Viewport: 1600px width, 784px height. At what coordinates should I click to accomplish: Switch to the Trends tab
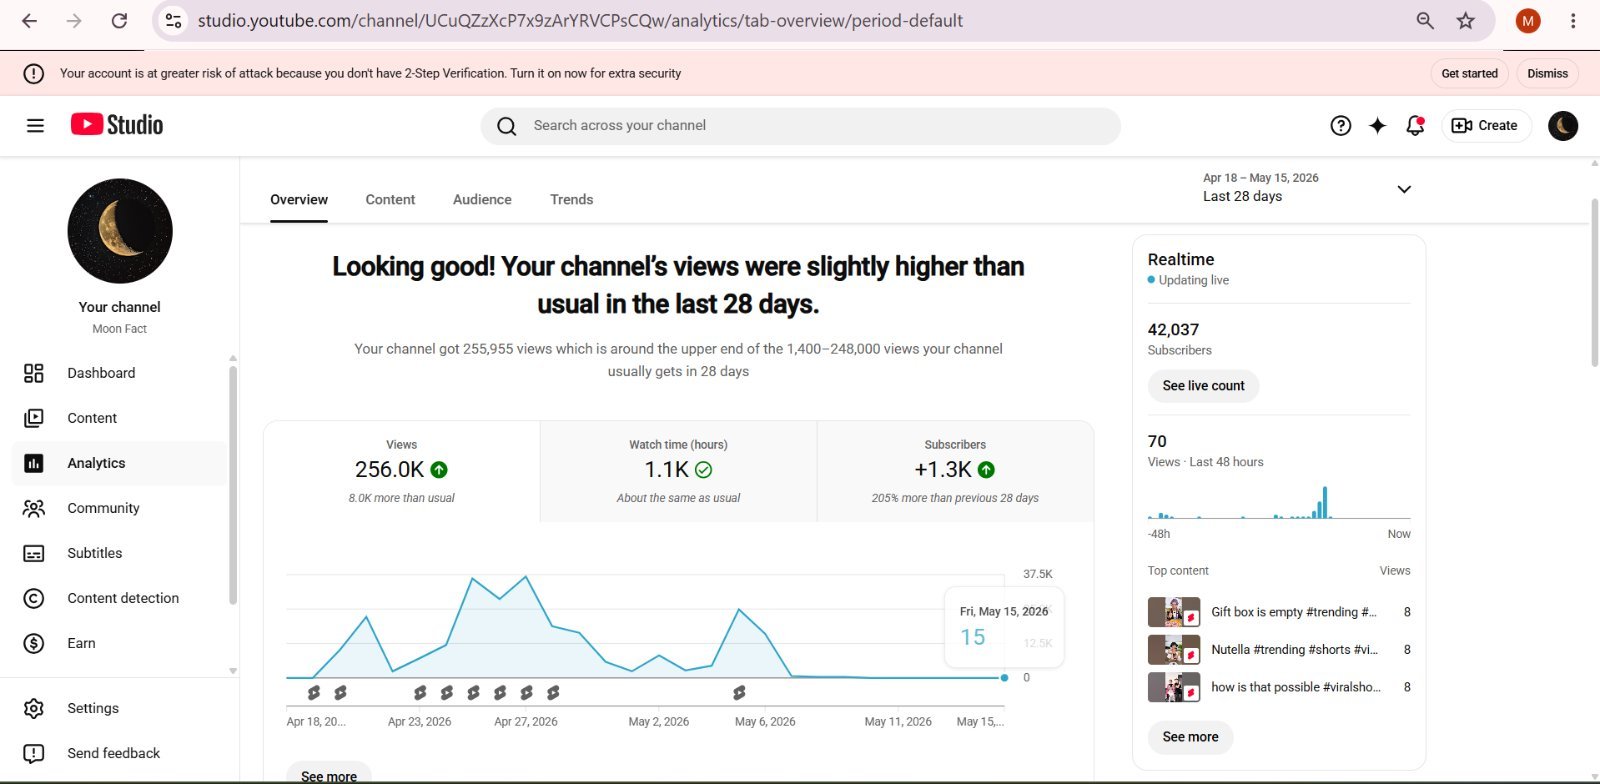click(571, 199)
